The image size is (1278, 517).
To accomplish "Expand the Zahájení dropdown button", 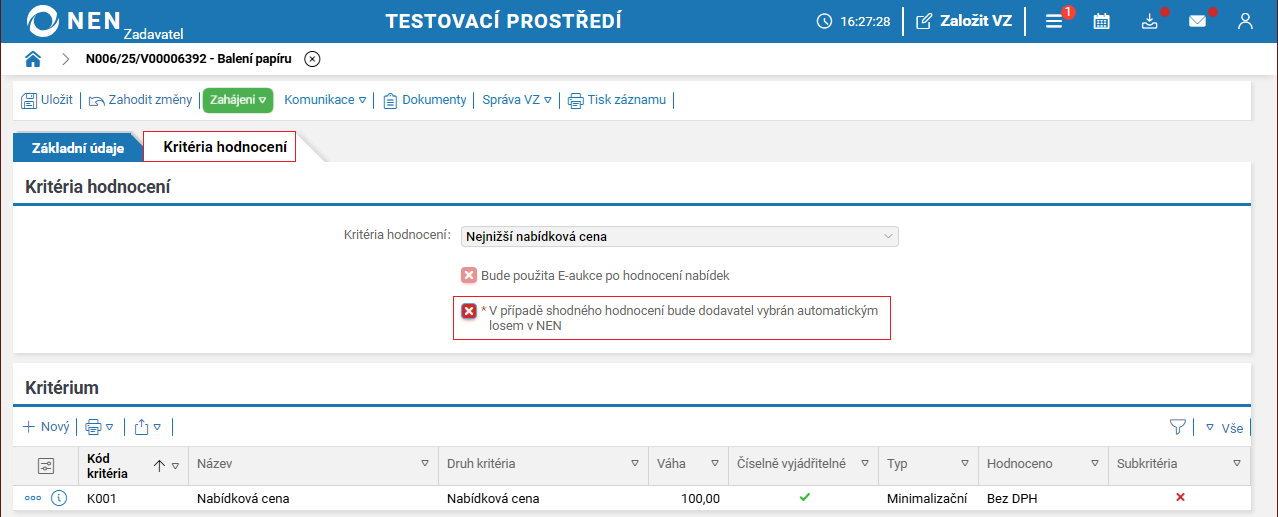I will click(x=238, y=100).
